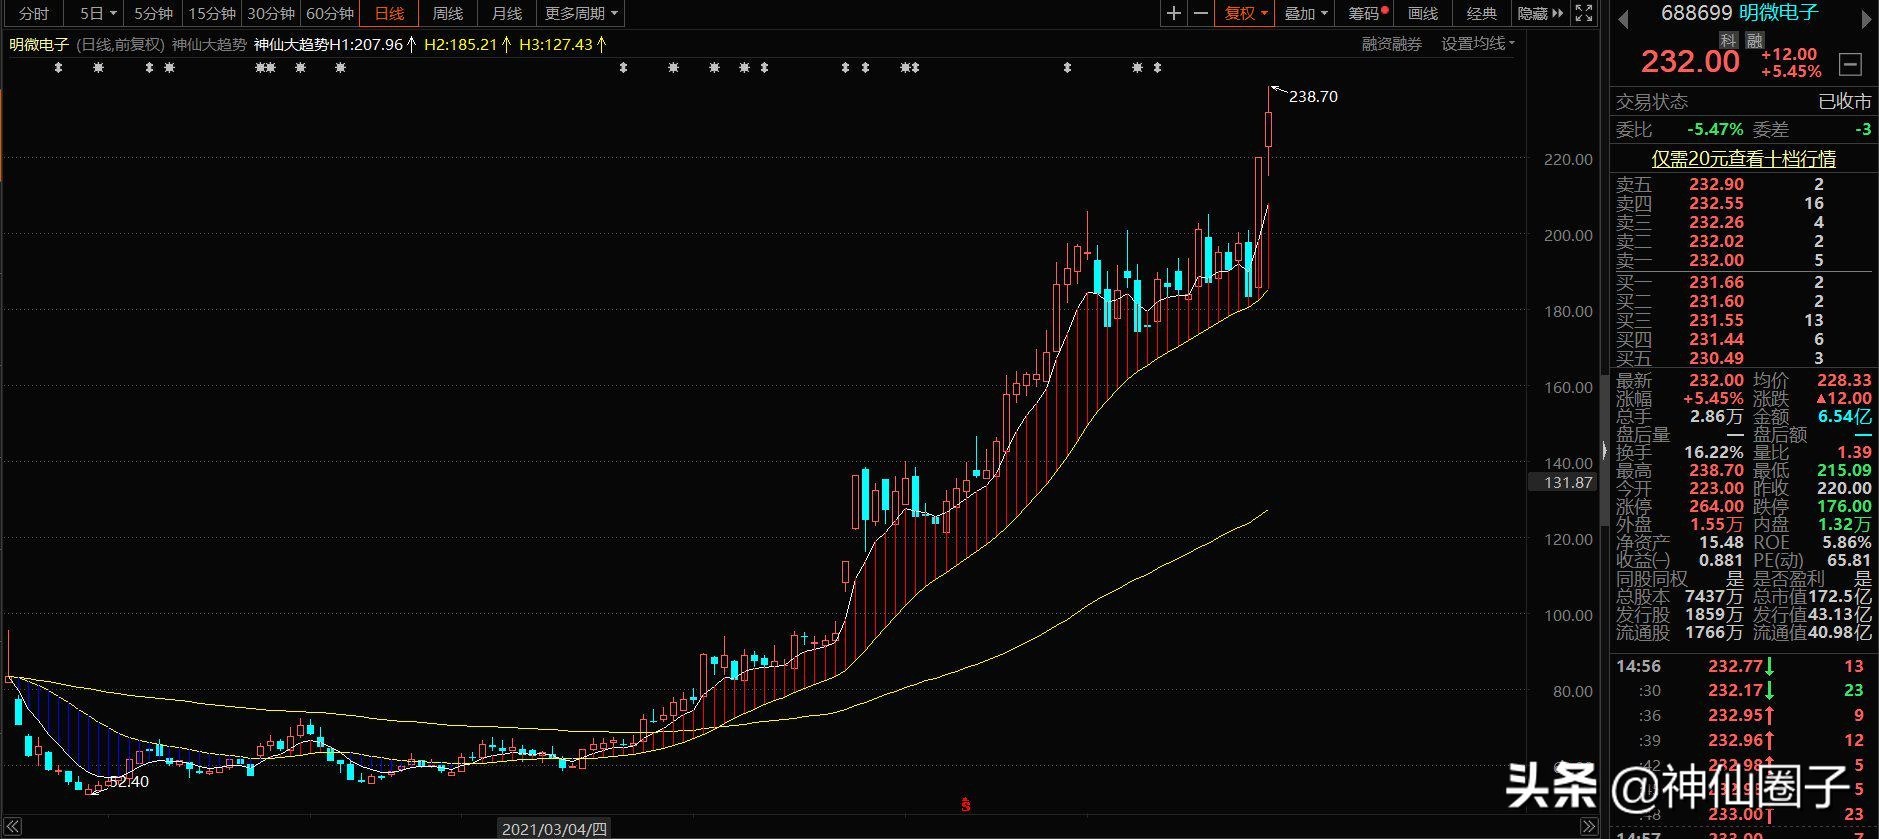Switch to 分时 intraday tab

click(x=34, y=13)
